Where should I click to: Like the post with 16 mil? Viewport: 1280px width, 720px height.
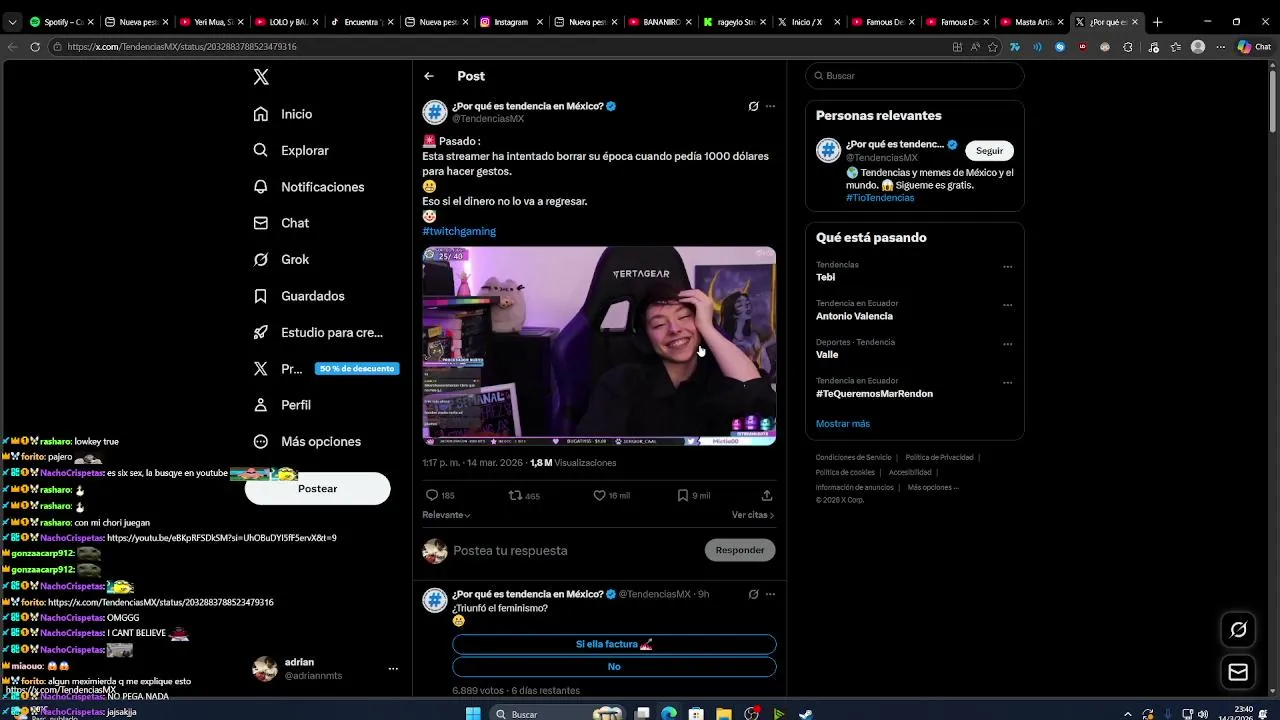coord(599,495)
